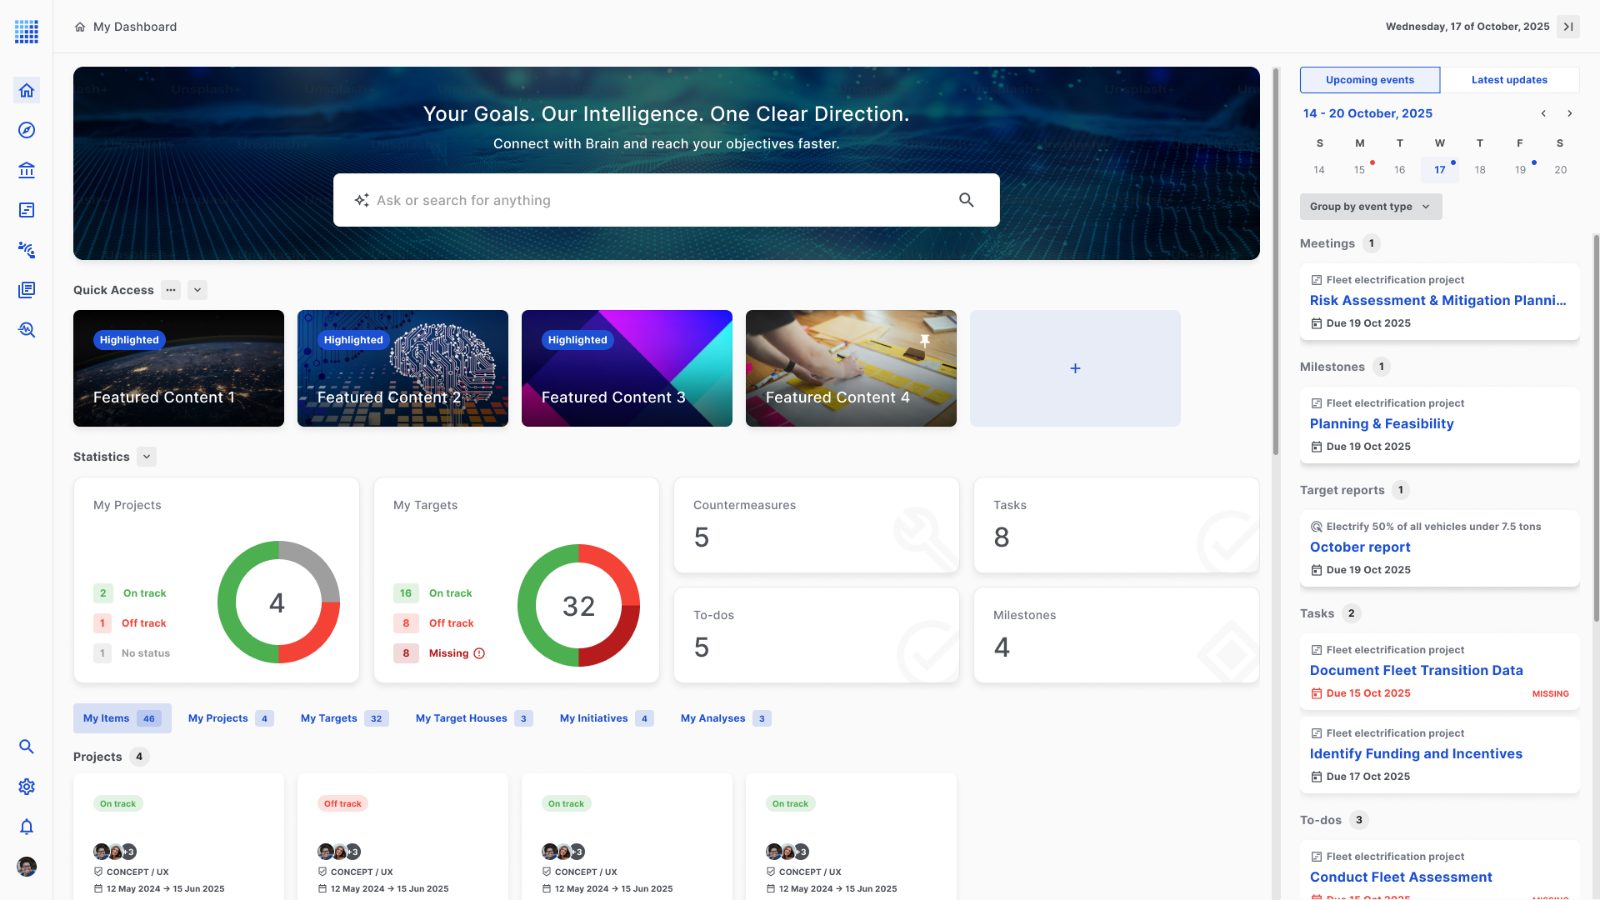Open the settings gear in sidebar
This screenshot has height=900, width=1600.
[27, 787]
